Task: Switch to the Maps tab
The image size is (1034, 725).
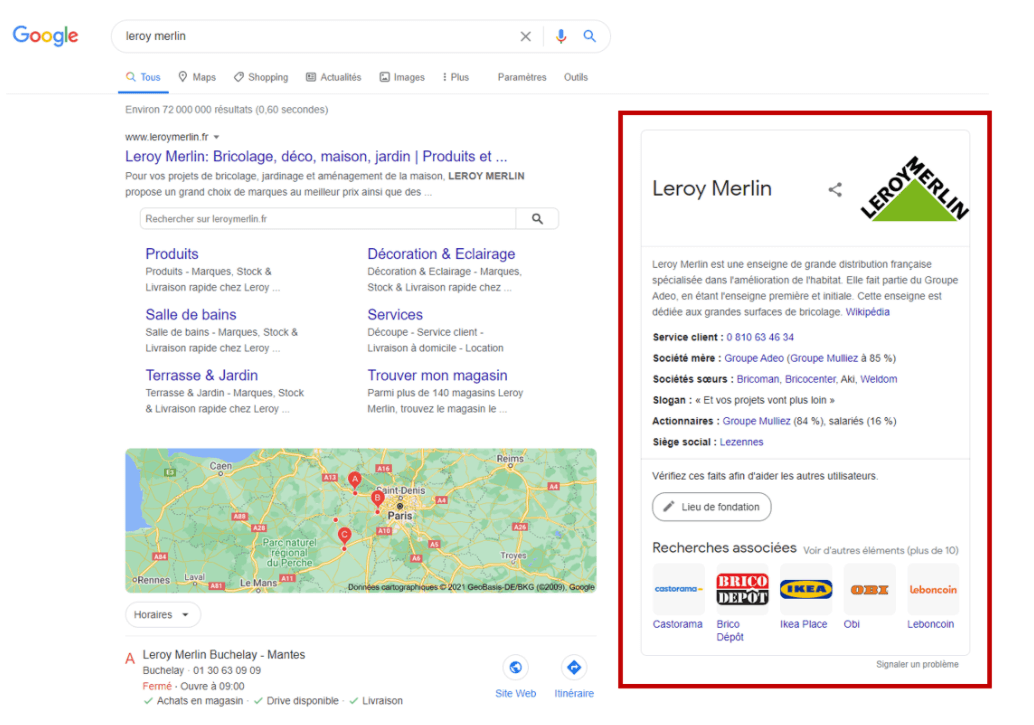Action: [x=197, y=77]
